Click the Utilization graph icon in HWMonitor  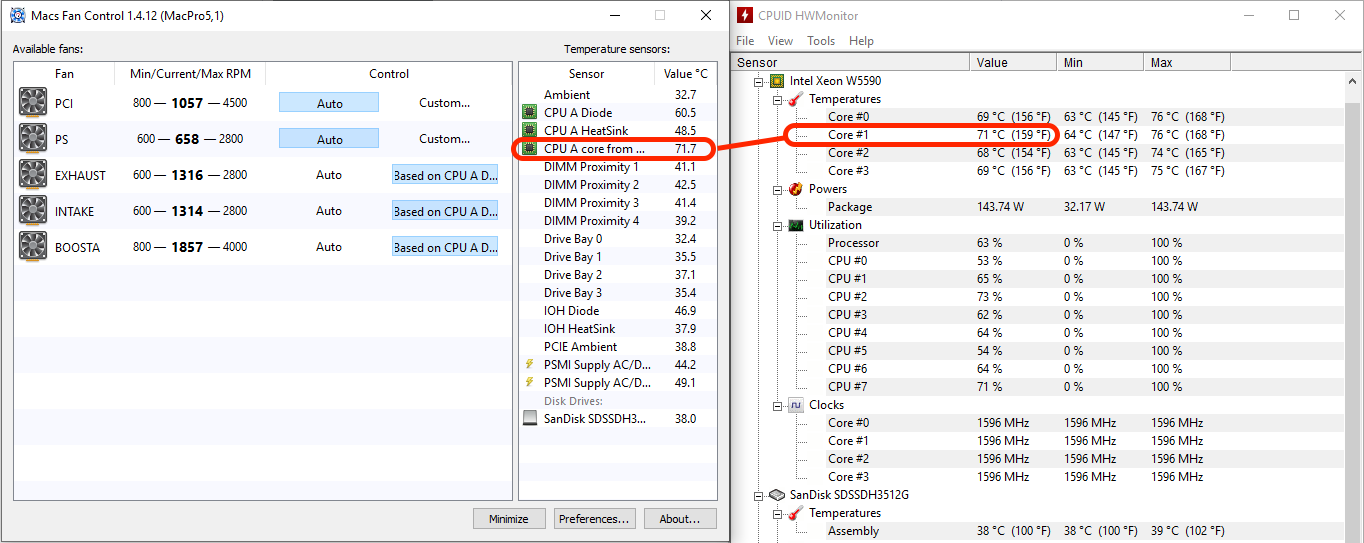[795, 225]
